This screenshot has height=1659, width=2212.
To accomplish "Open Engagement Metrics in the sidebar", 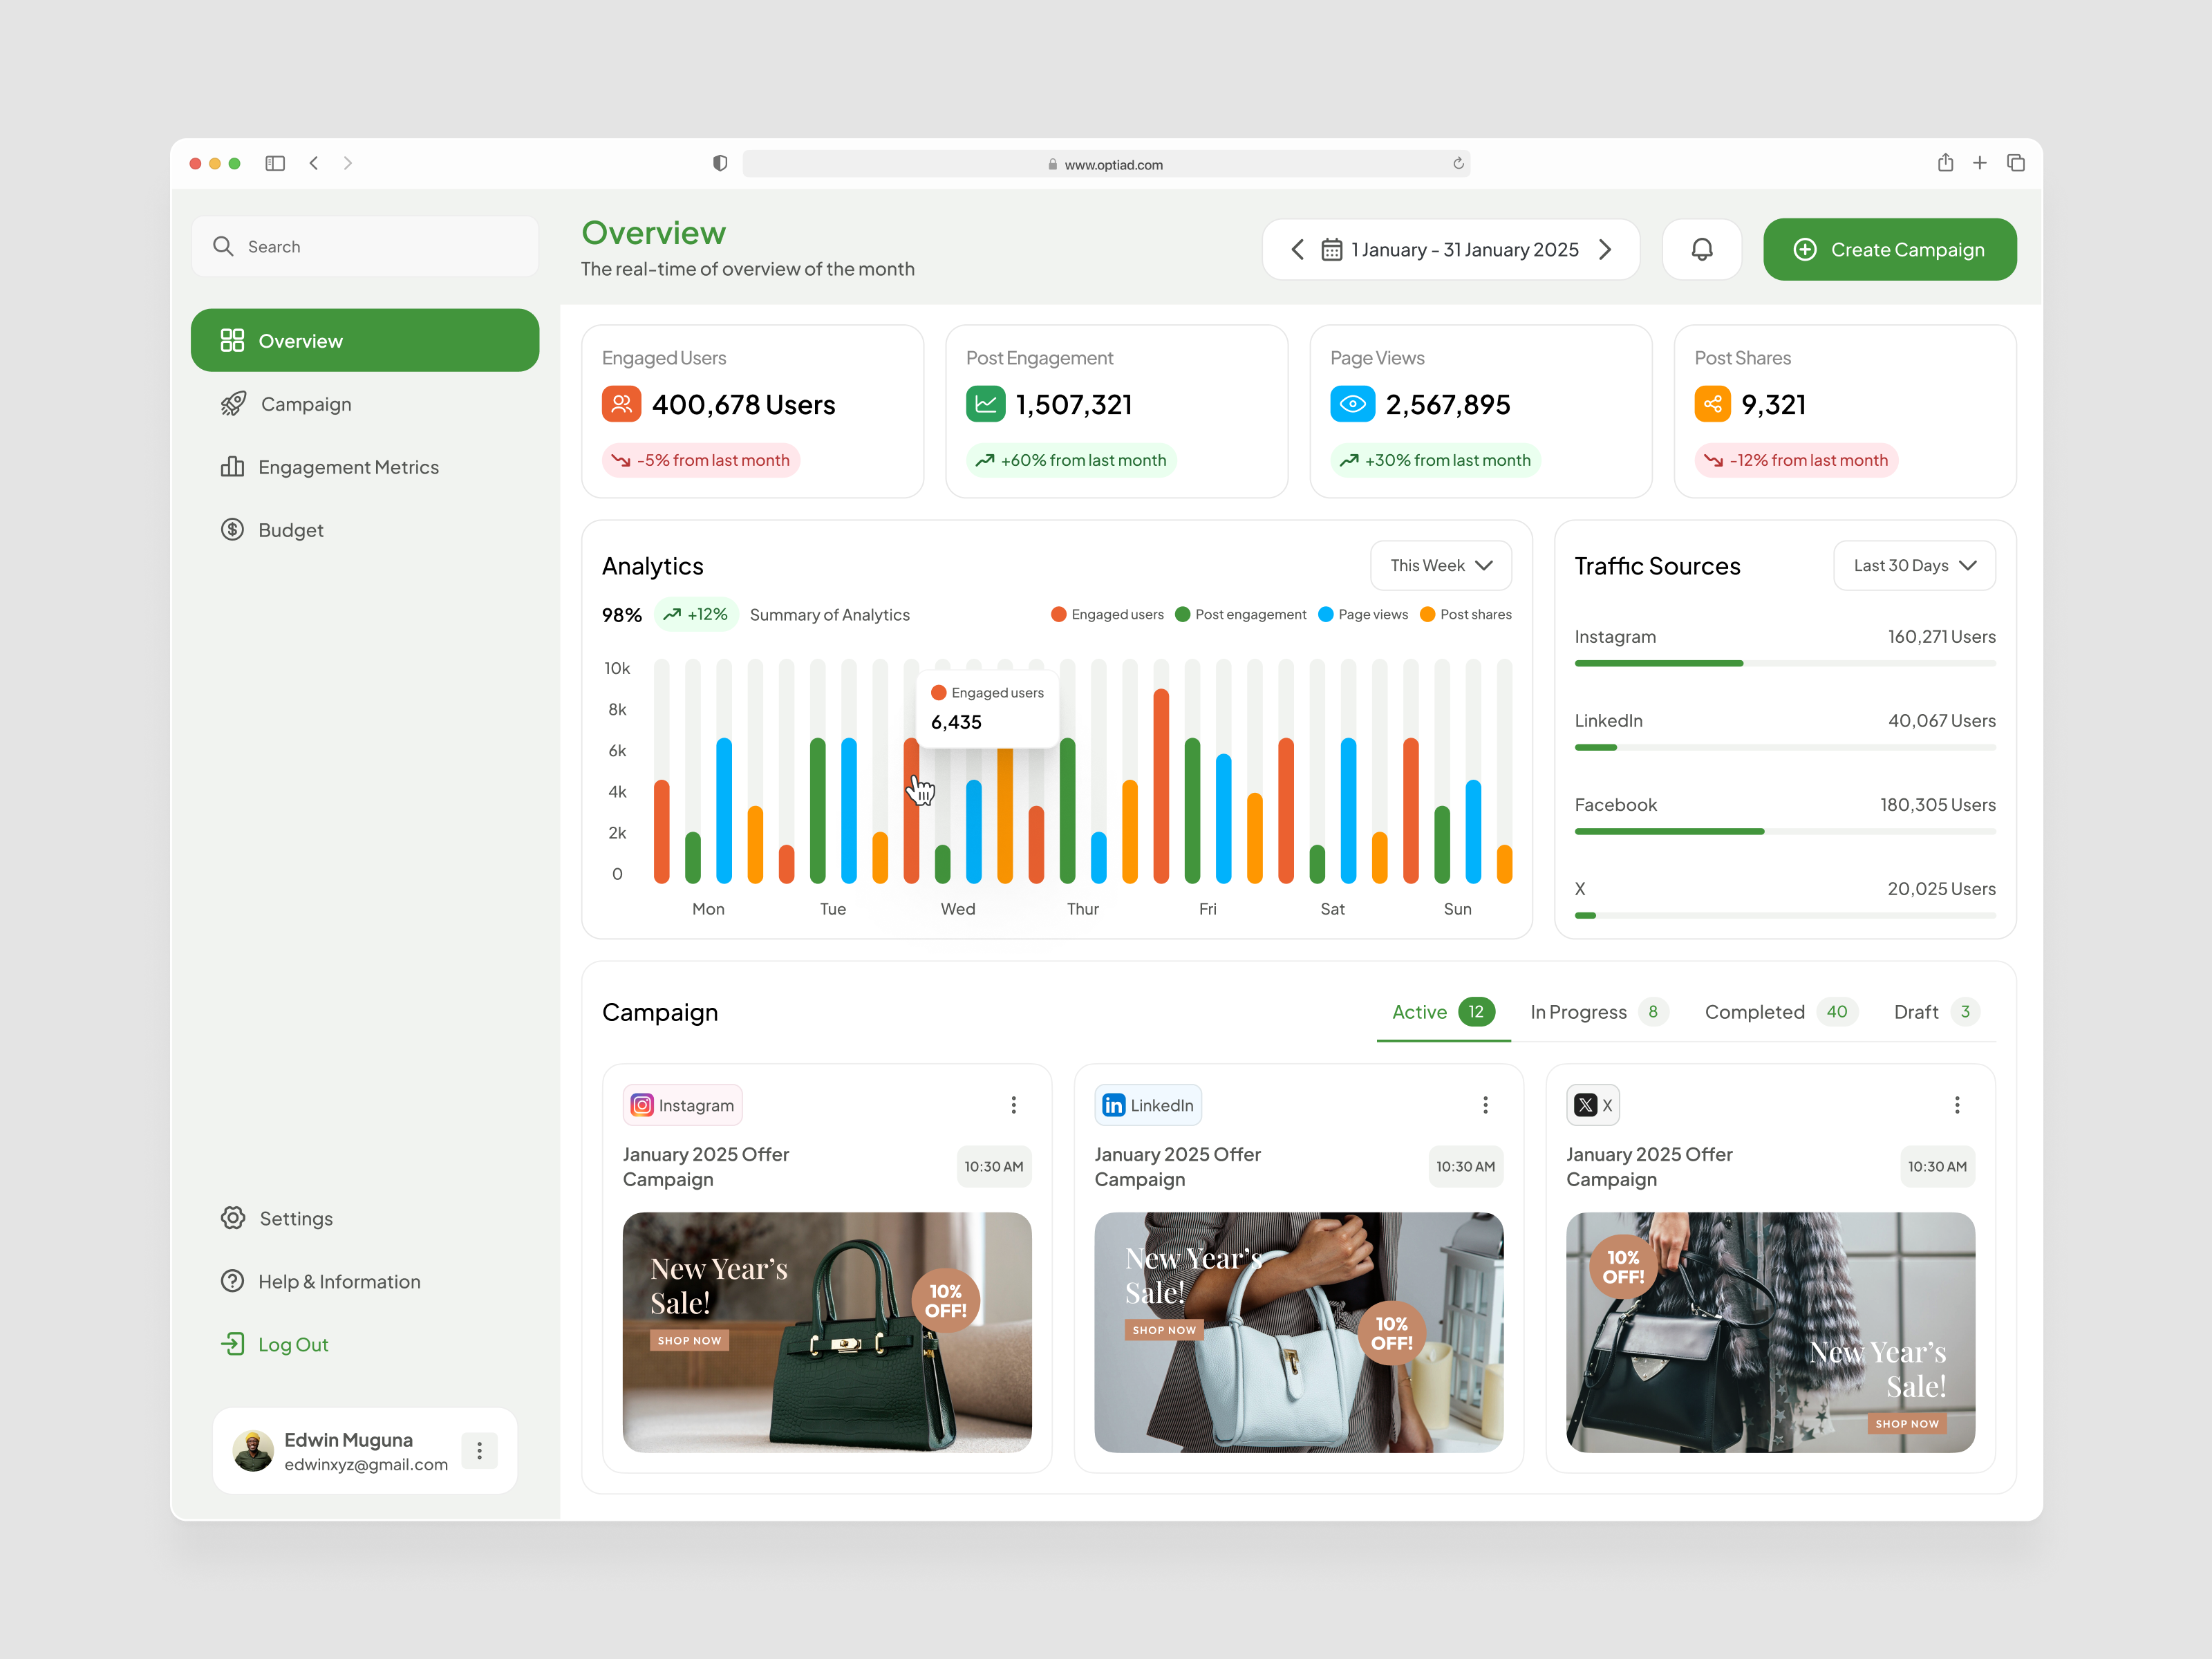I will pos(347,467).
